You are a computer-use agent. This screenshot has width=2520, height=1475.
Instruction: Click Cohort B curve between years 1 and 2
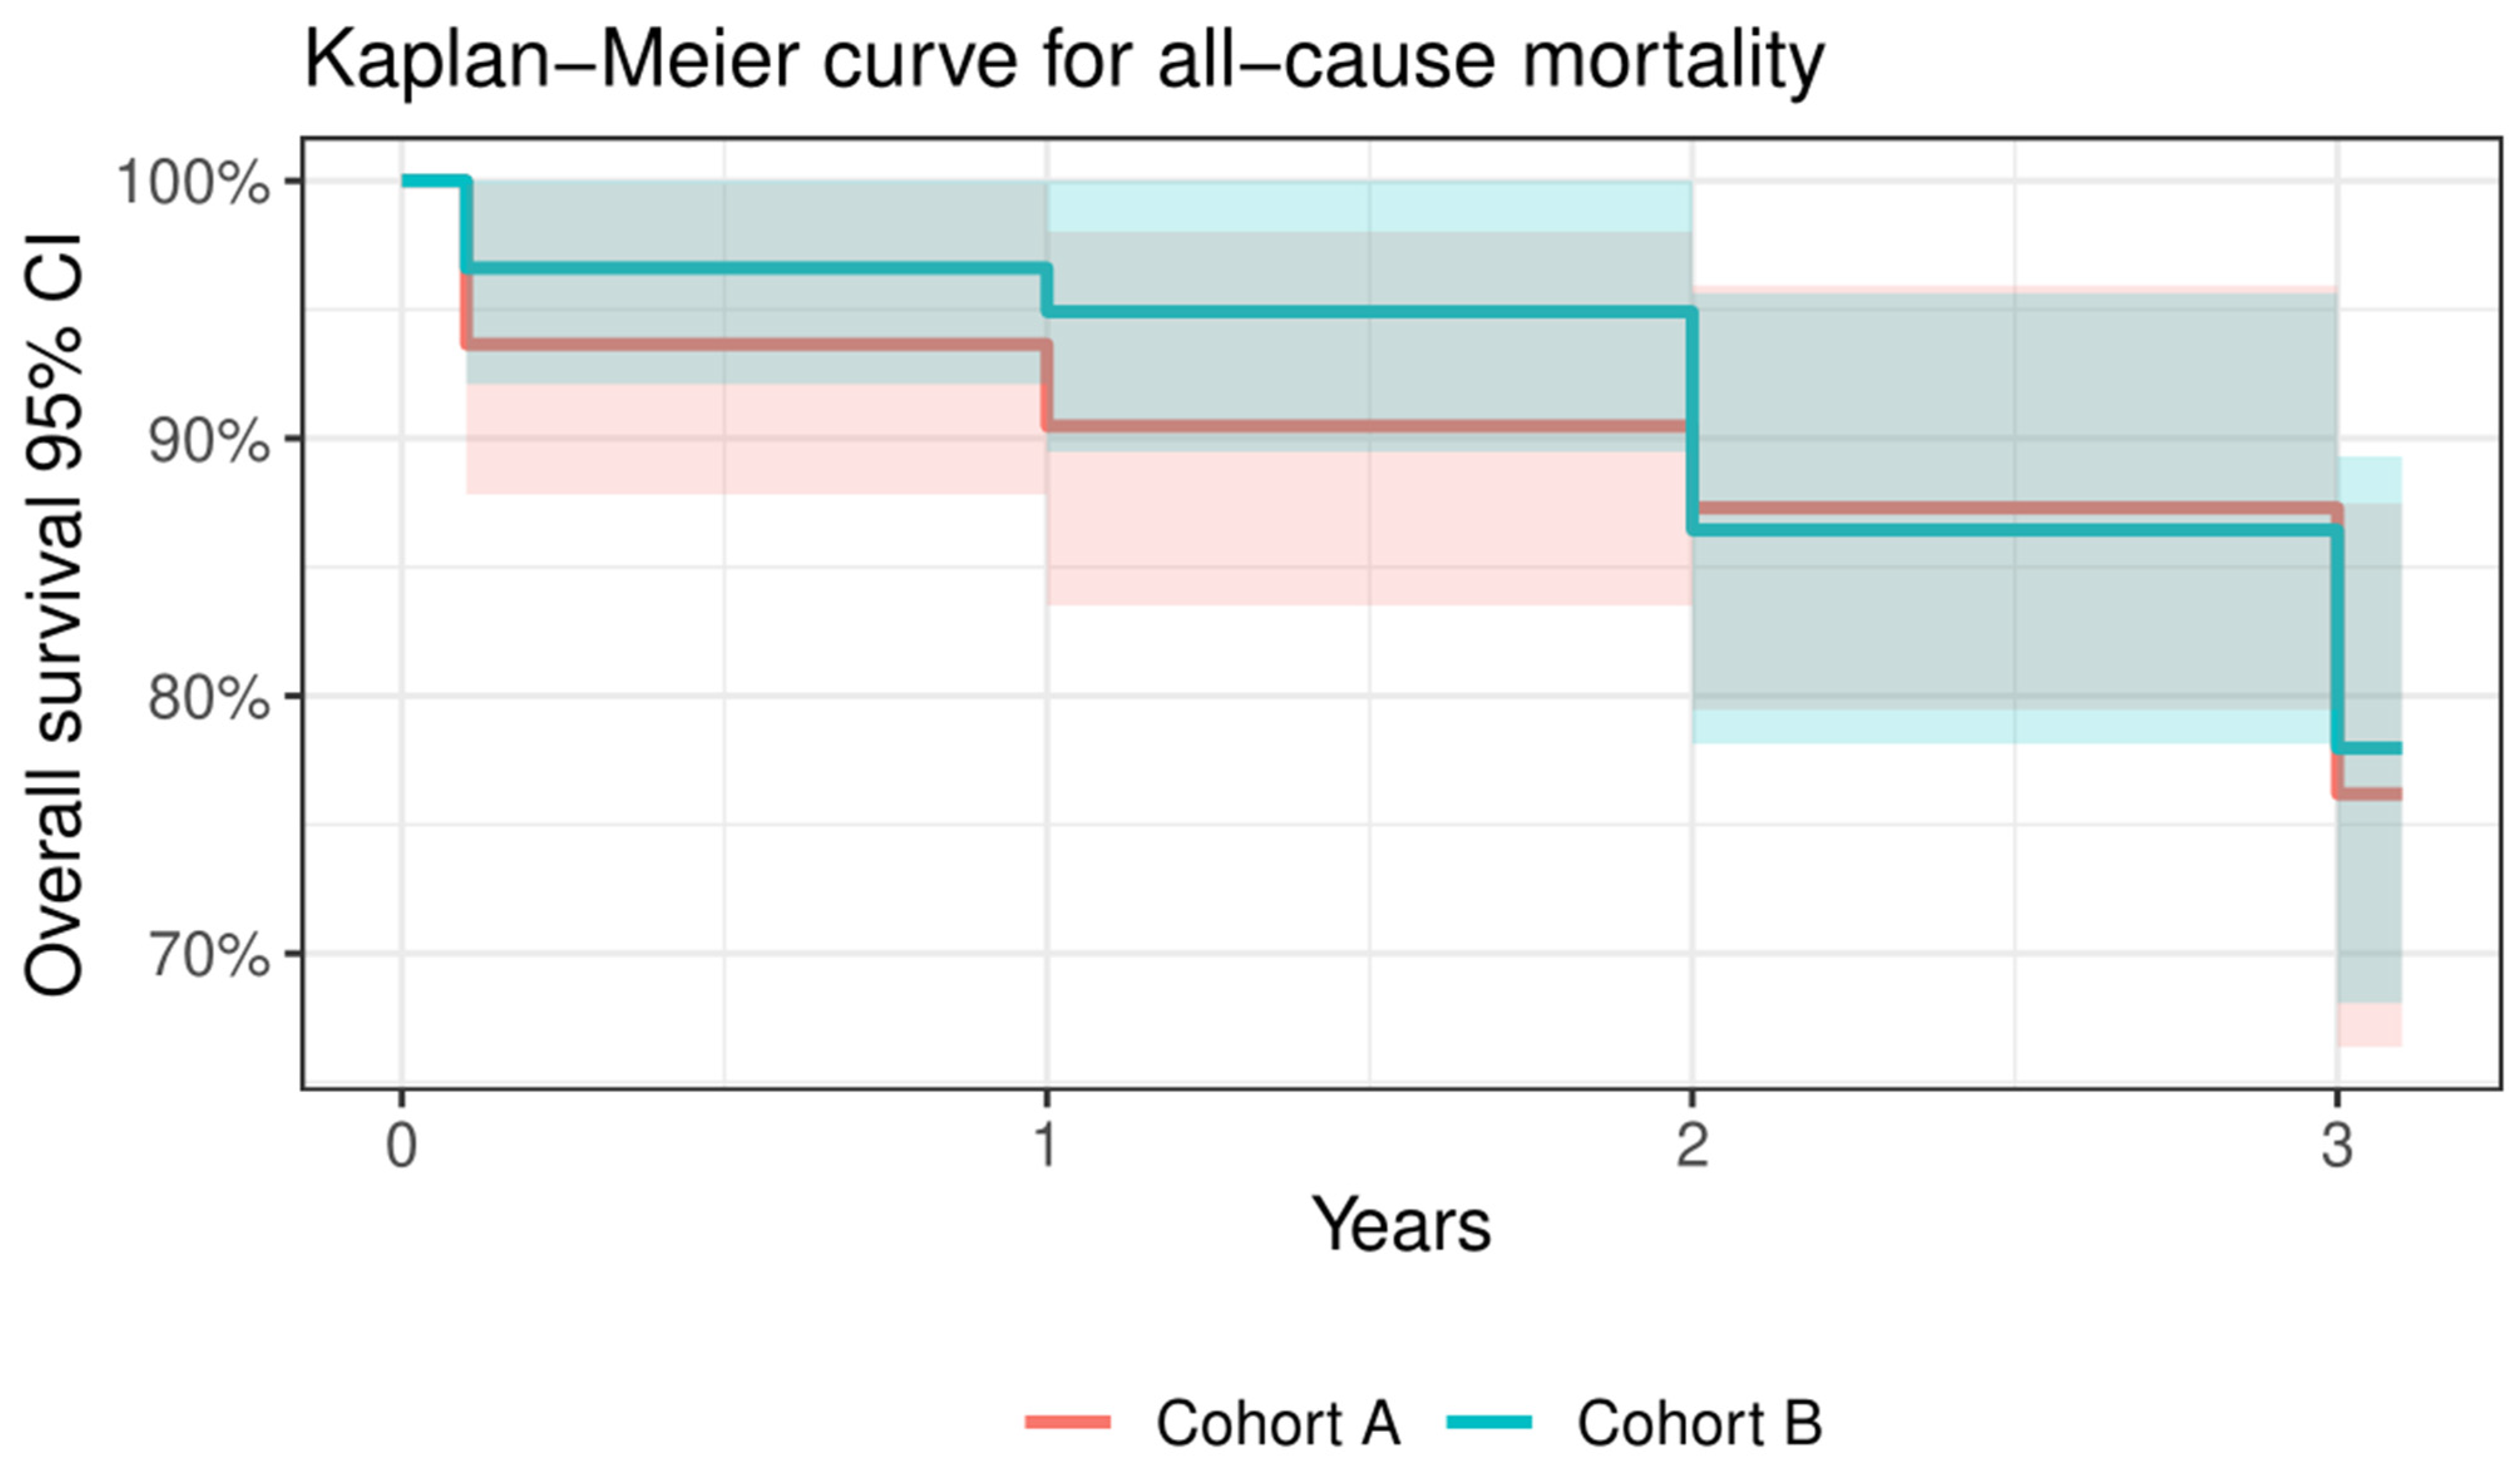coord(1370,313)
